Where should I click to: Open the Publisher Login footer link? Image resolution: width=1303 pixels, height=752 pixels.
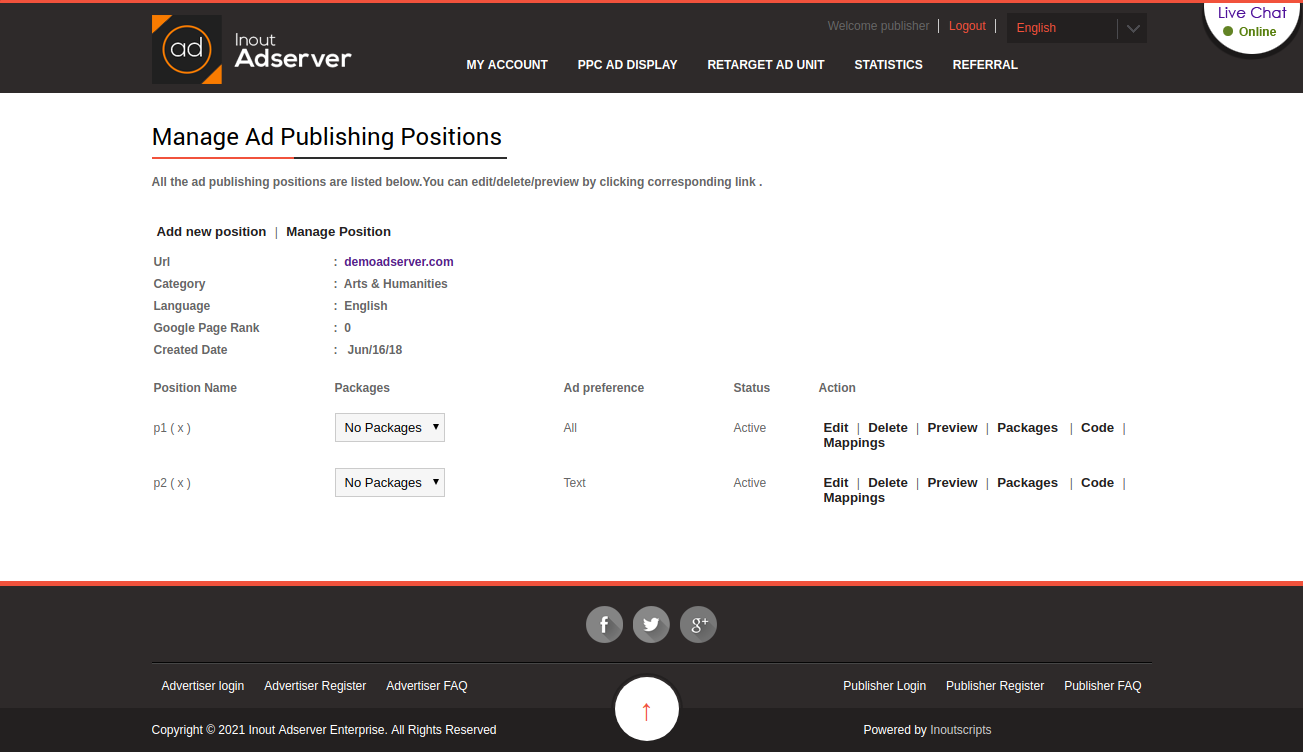(884, 686)
